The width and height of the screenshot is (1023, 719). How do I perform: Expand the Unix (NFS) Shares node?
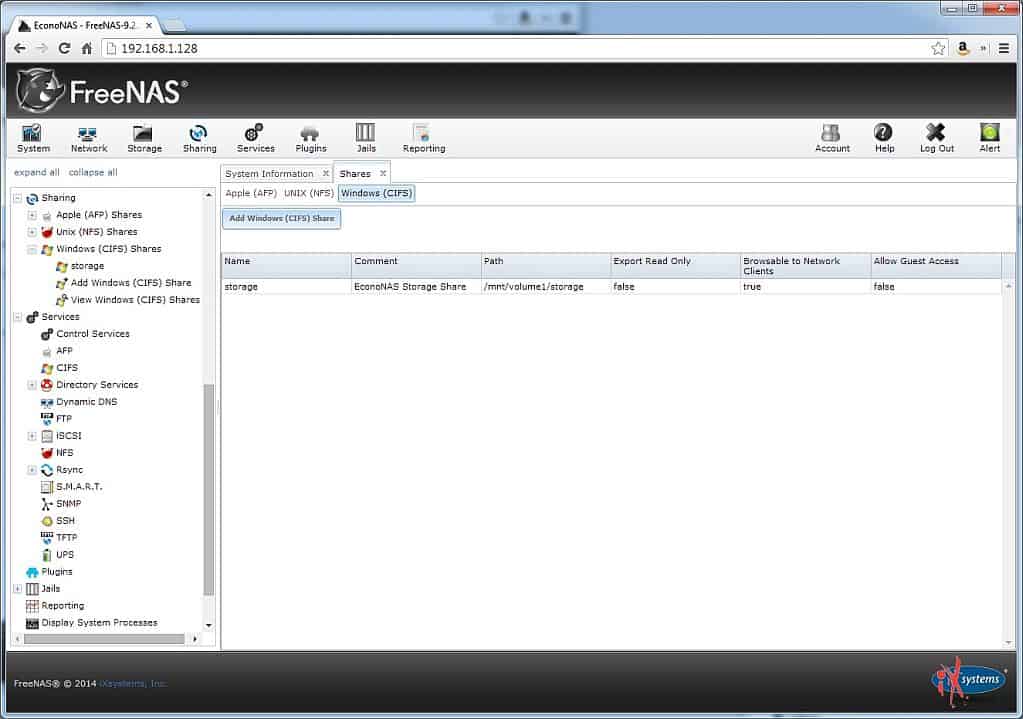pos(32,232)
